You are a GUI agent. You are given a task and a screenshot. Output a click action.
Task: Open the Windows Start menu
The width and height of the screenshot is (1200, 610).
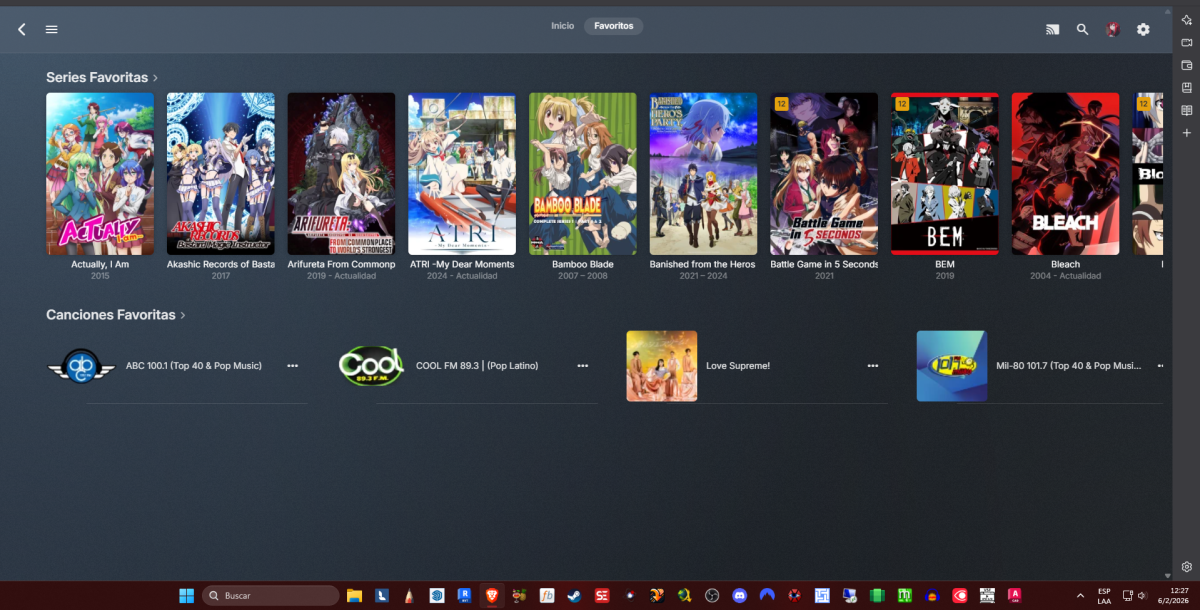coord(187,596)
